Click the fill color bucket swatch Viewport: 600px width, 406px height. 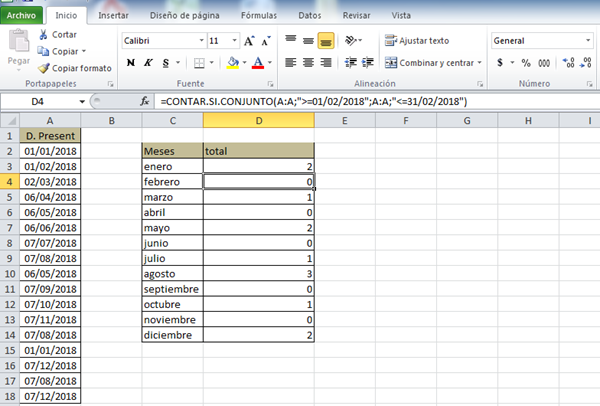[232, 62]
